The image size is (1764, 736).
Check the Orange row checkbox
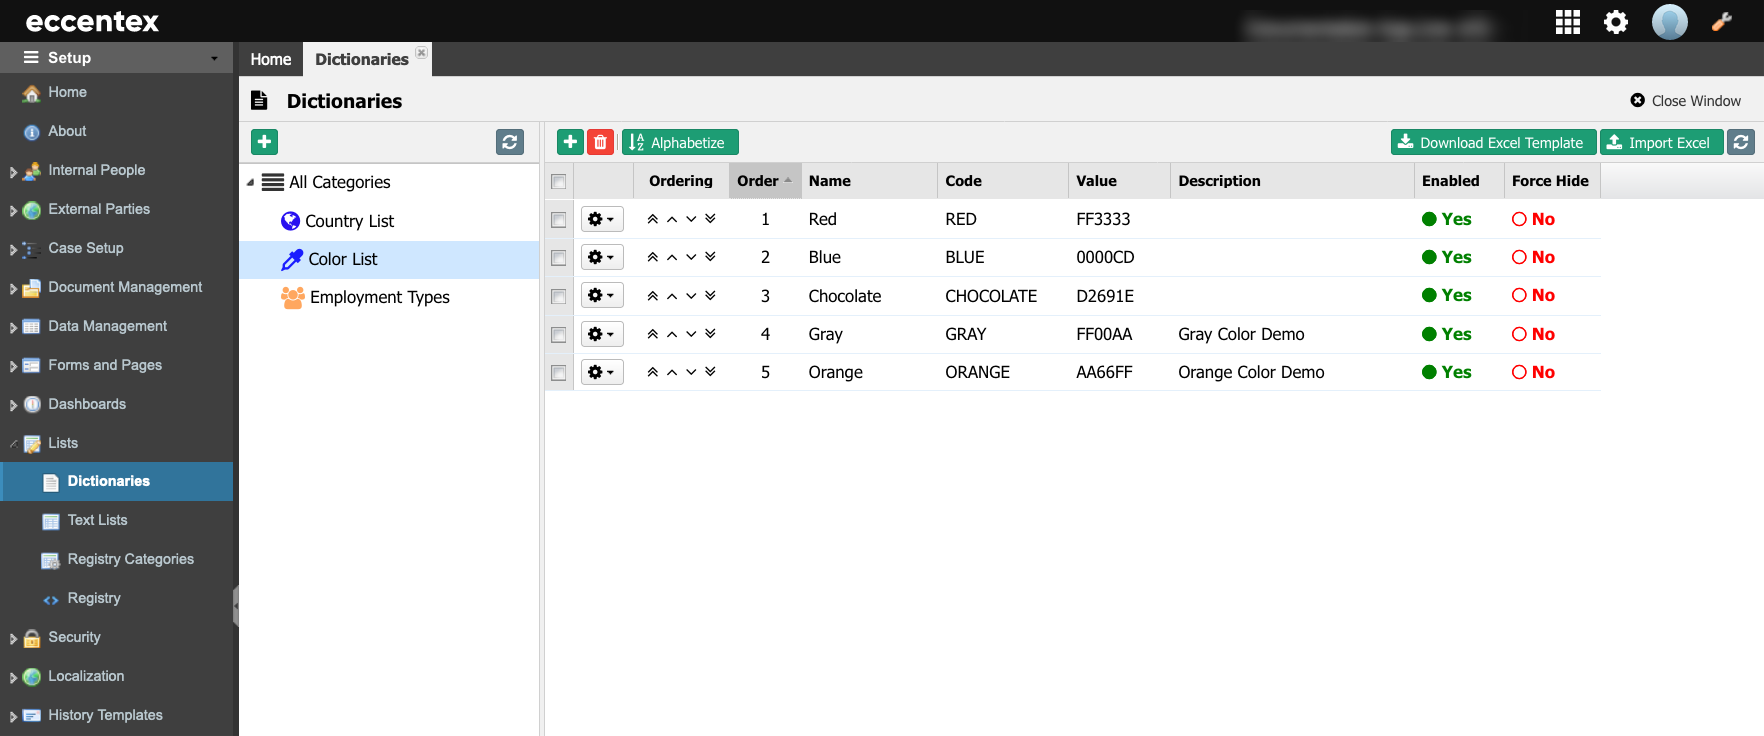coord(558,373)
